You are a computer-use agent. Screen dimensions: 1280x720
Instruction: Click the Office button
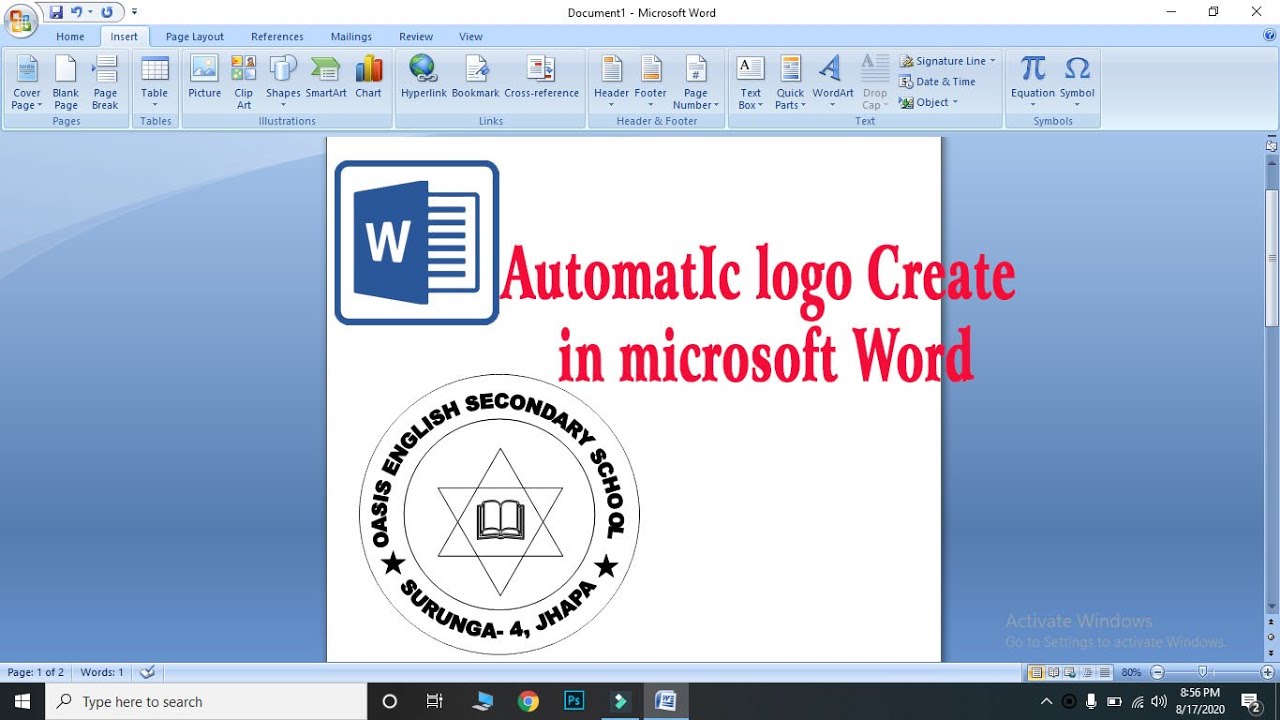pyautogui.click(x=20, y=19)
